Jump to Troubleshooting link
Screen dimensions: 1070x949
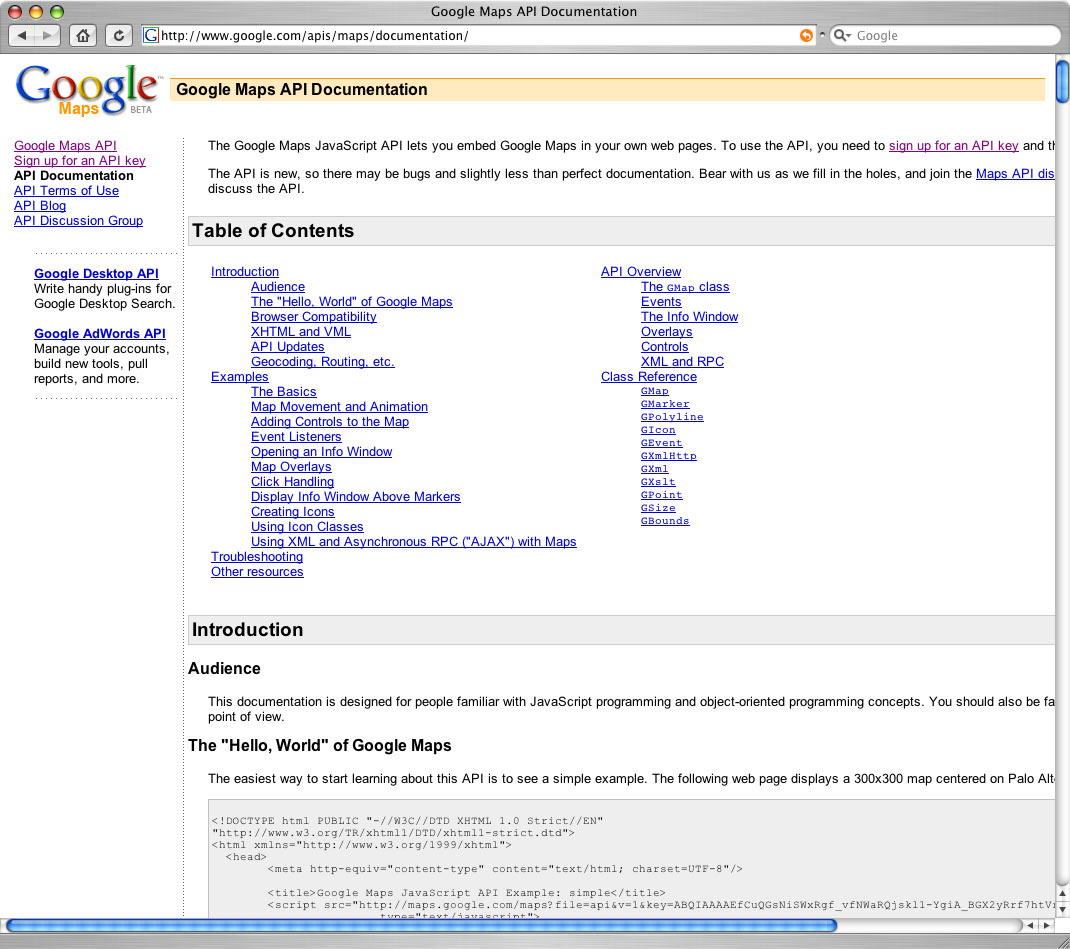point(257,557)
